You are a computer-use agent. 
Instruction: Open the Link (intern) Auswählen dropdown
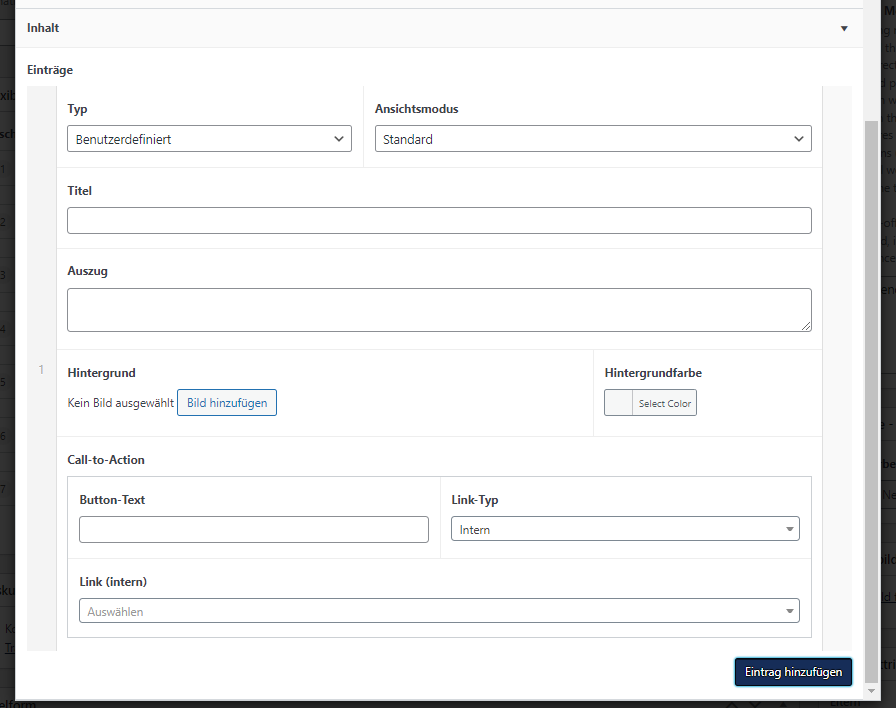439,611
